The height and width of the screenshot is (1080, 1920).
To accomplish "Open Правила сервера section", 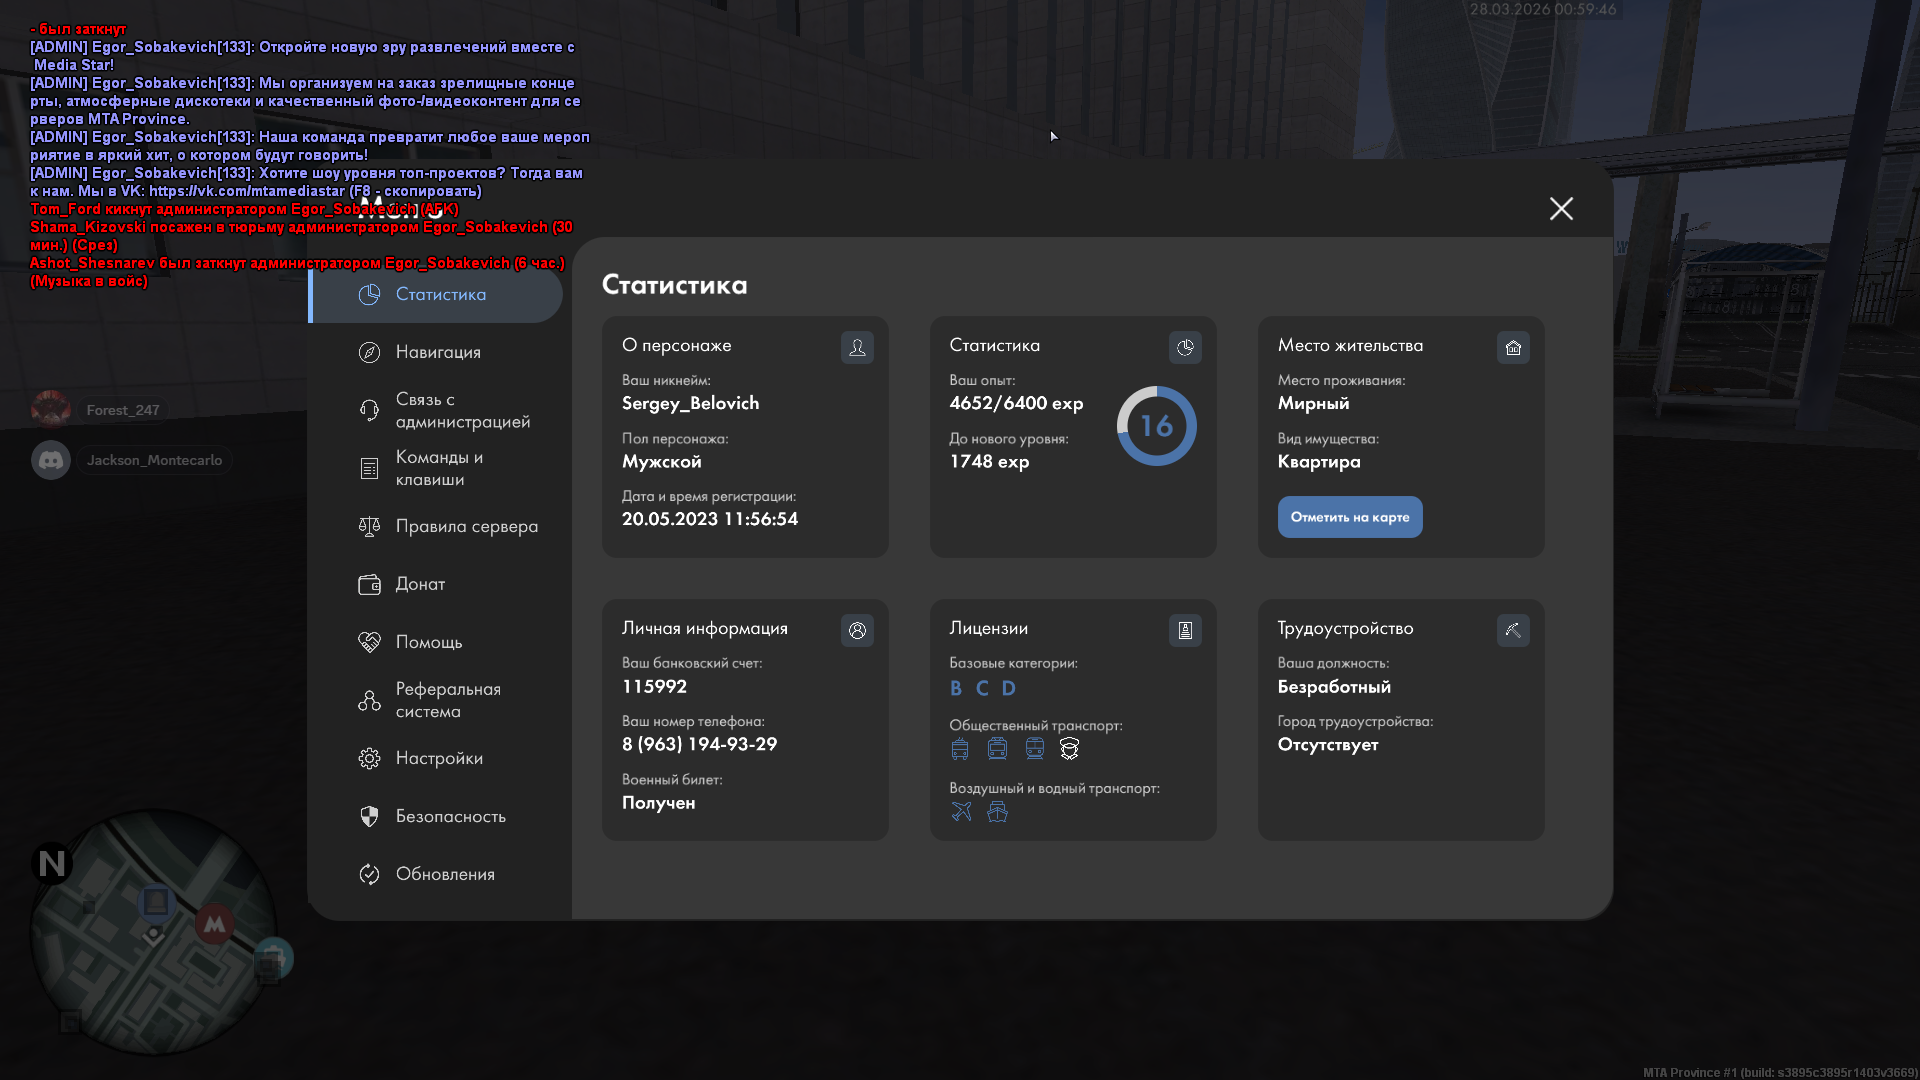I will (x=466, y=526).
